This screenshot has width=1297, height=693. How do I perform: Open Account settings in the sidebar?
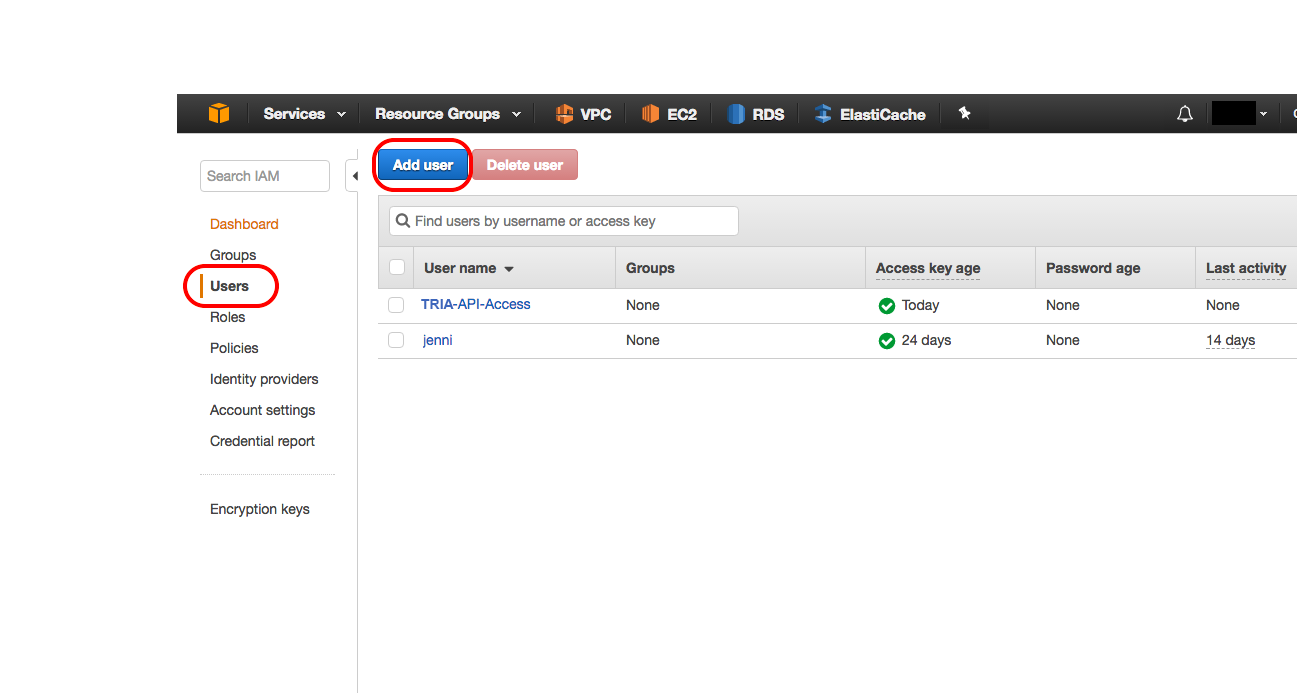point(262,410)
